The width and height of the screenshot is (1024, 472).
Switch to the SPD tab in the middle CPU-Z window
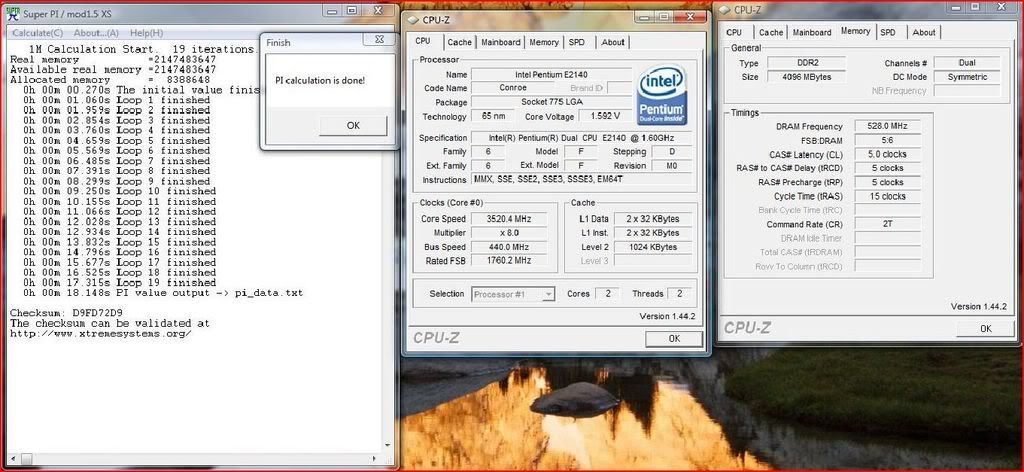pos(577,42)
